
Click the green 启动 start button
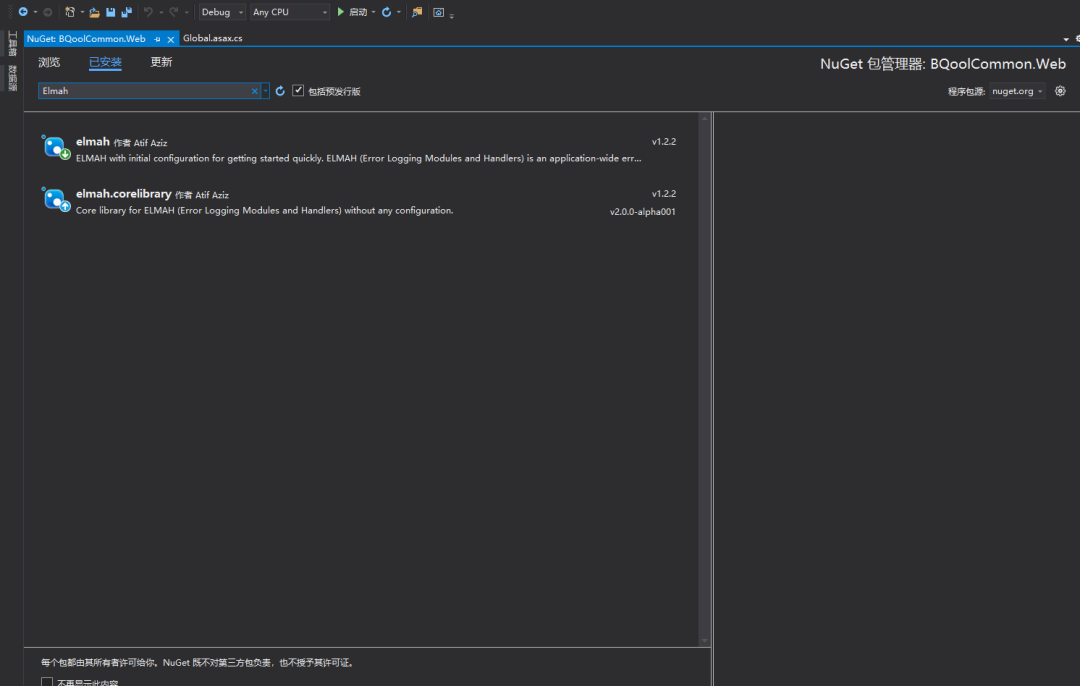click(x=352, y=12)
